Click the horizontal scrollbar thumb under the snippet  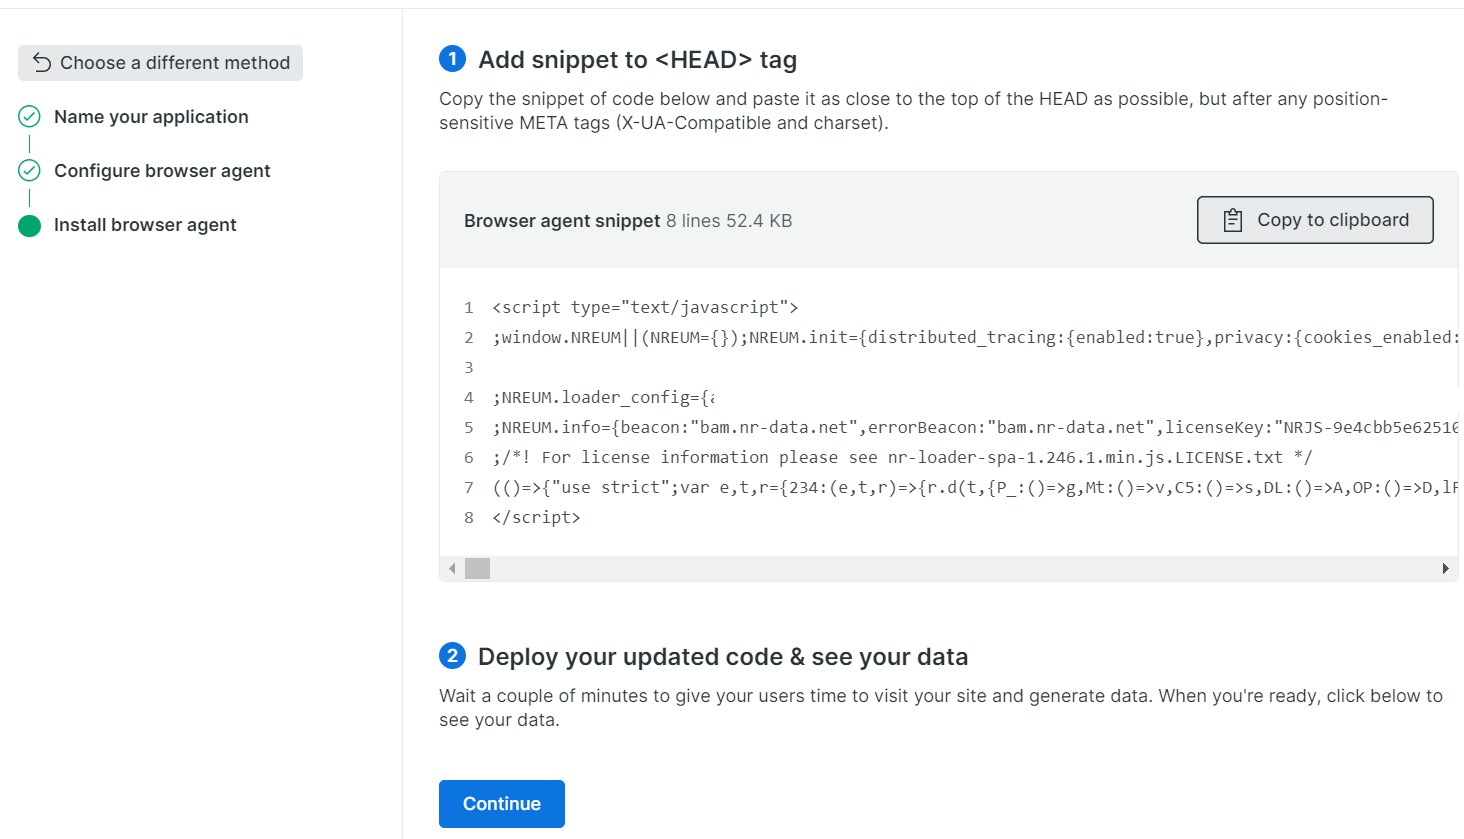478,569
